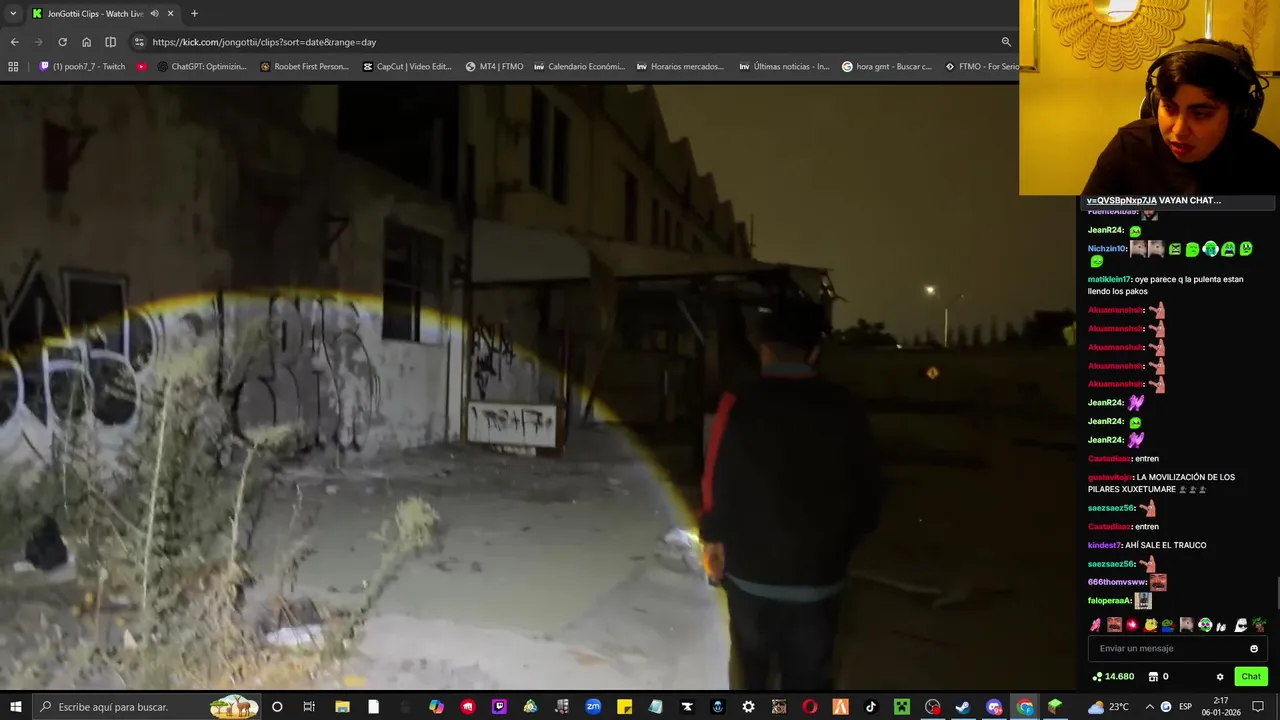Screen dimensions: 1280x720
Task: Open the YouTube bookmark icon
Action: tap(141, 67)
